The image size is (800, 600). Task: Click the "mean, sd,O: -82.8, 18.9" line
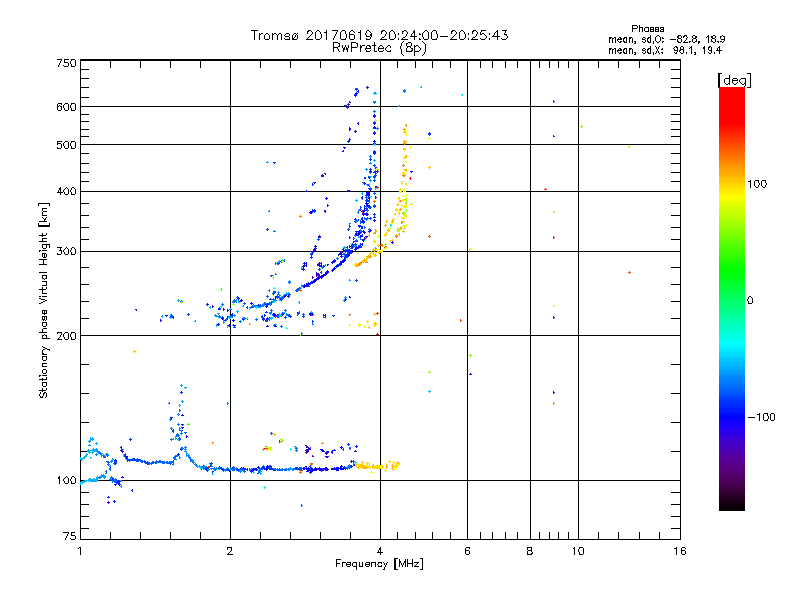coord(666,39)
